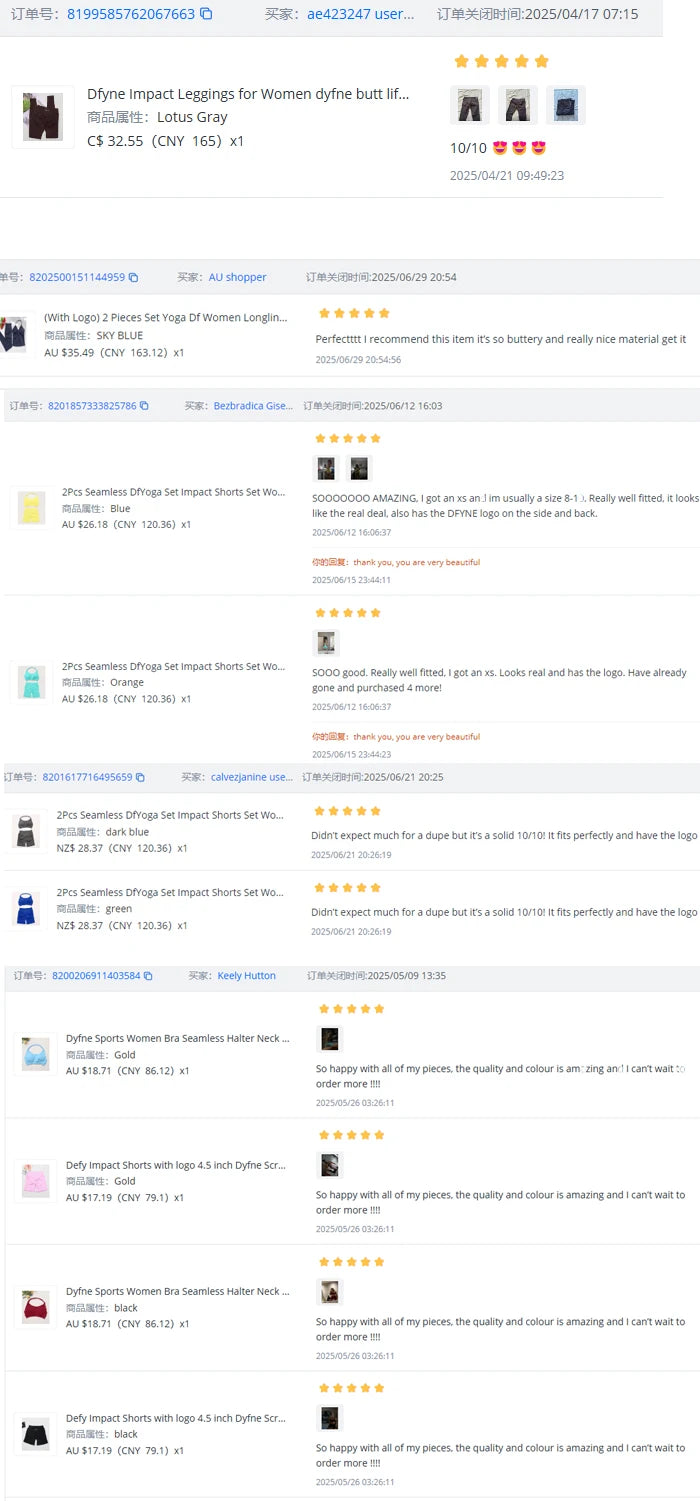700x1501 pixels.
Task: Open Orange shorts set product thumbnail
Action: 32,682
